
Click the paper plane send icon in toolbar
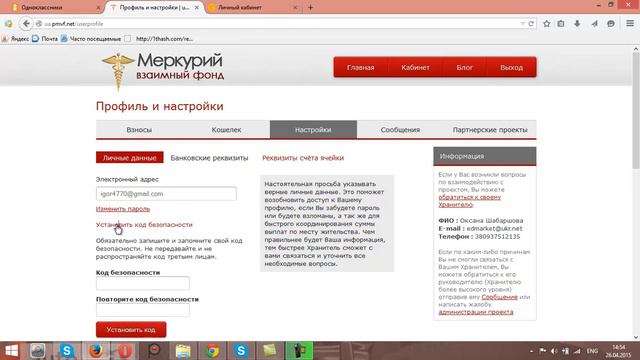[x=594, y=24]
